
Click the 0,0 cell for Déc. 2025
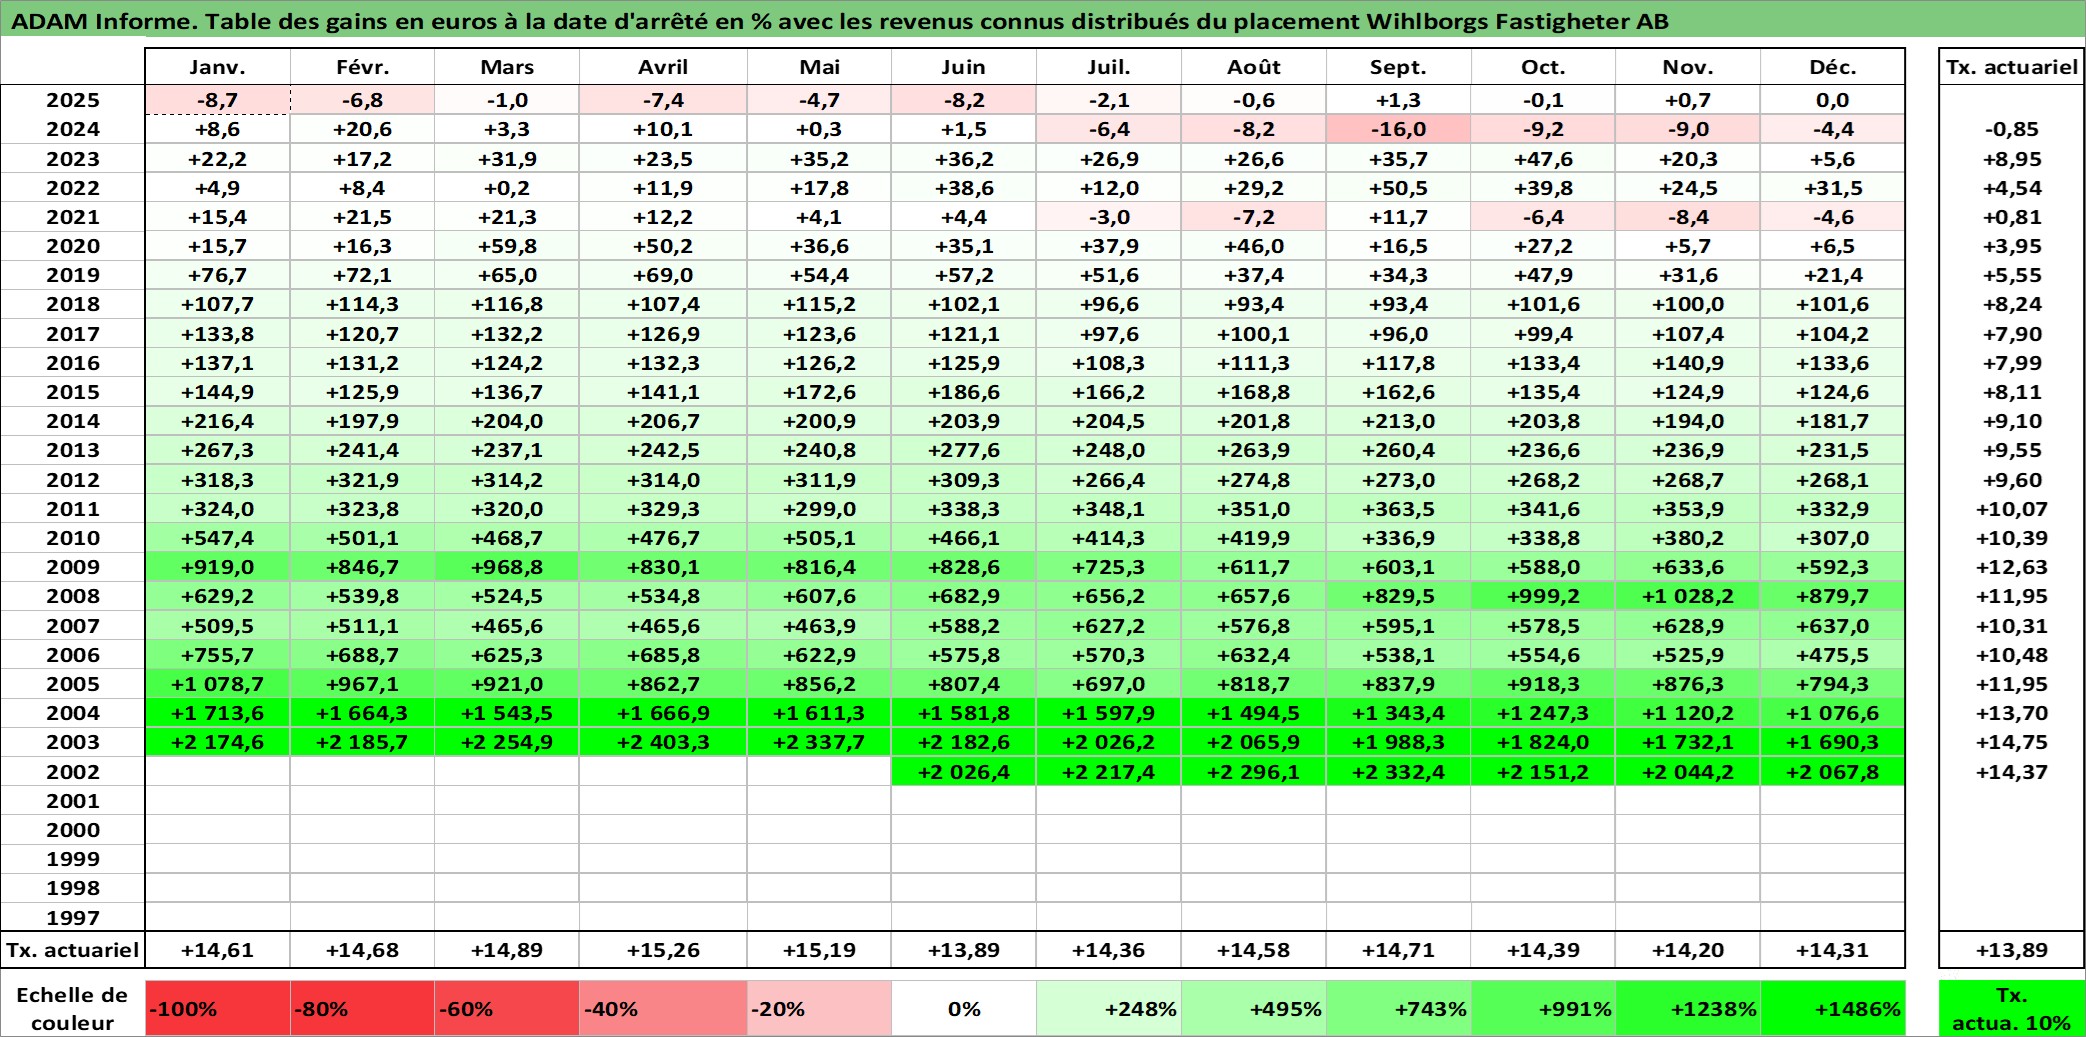1832,100
